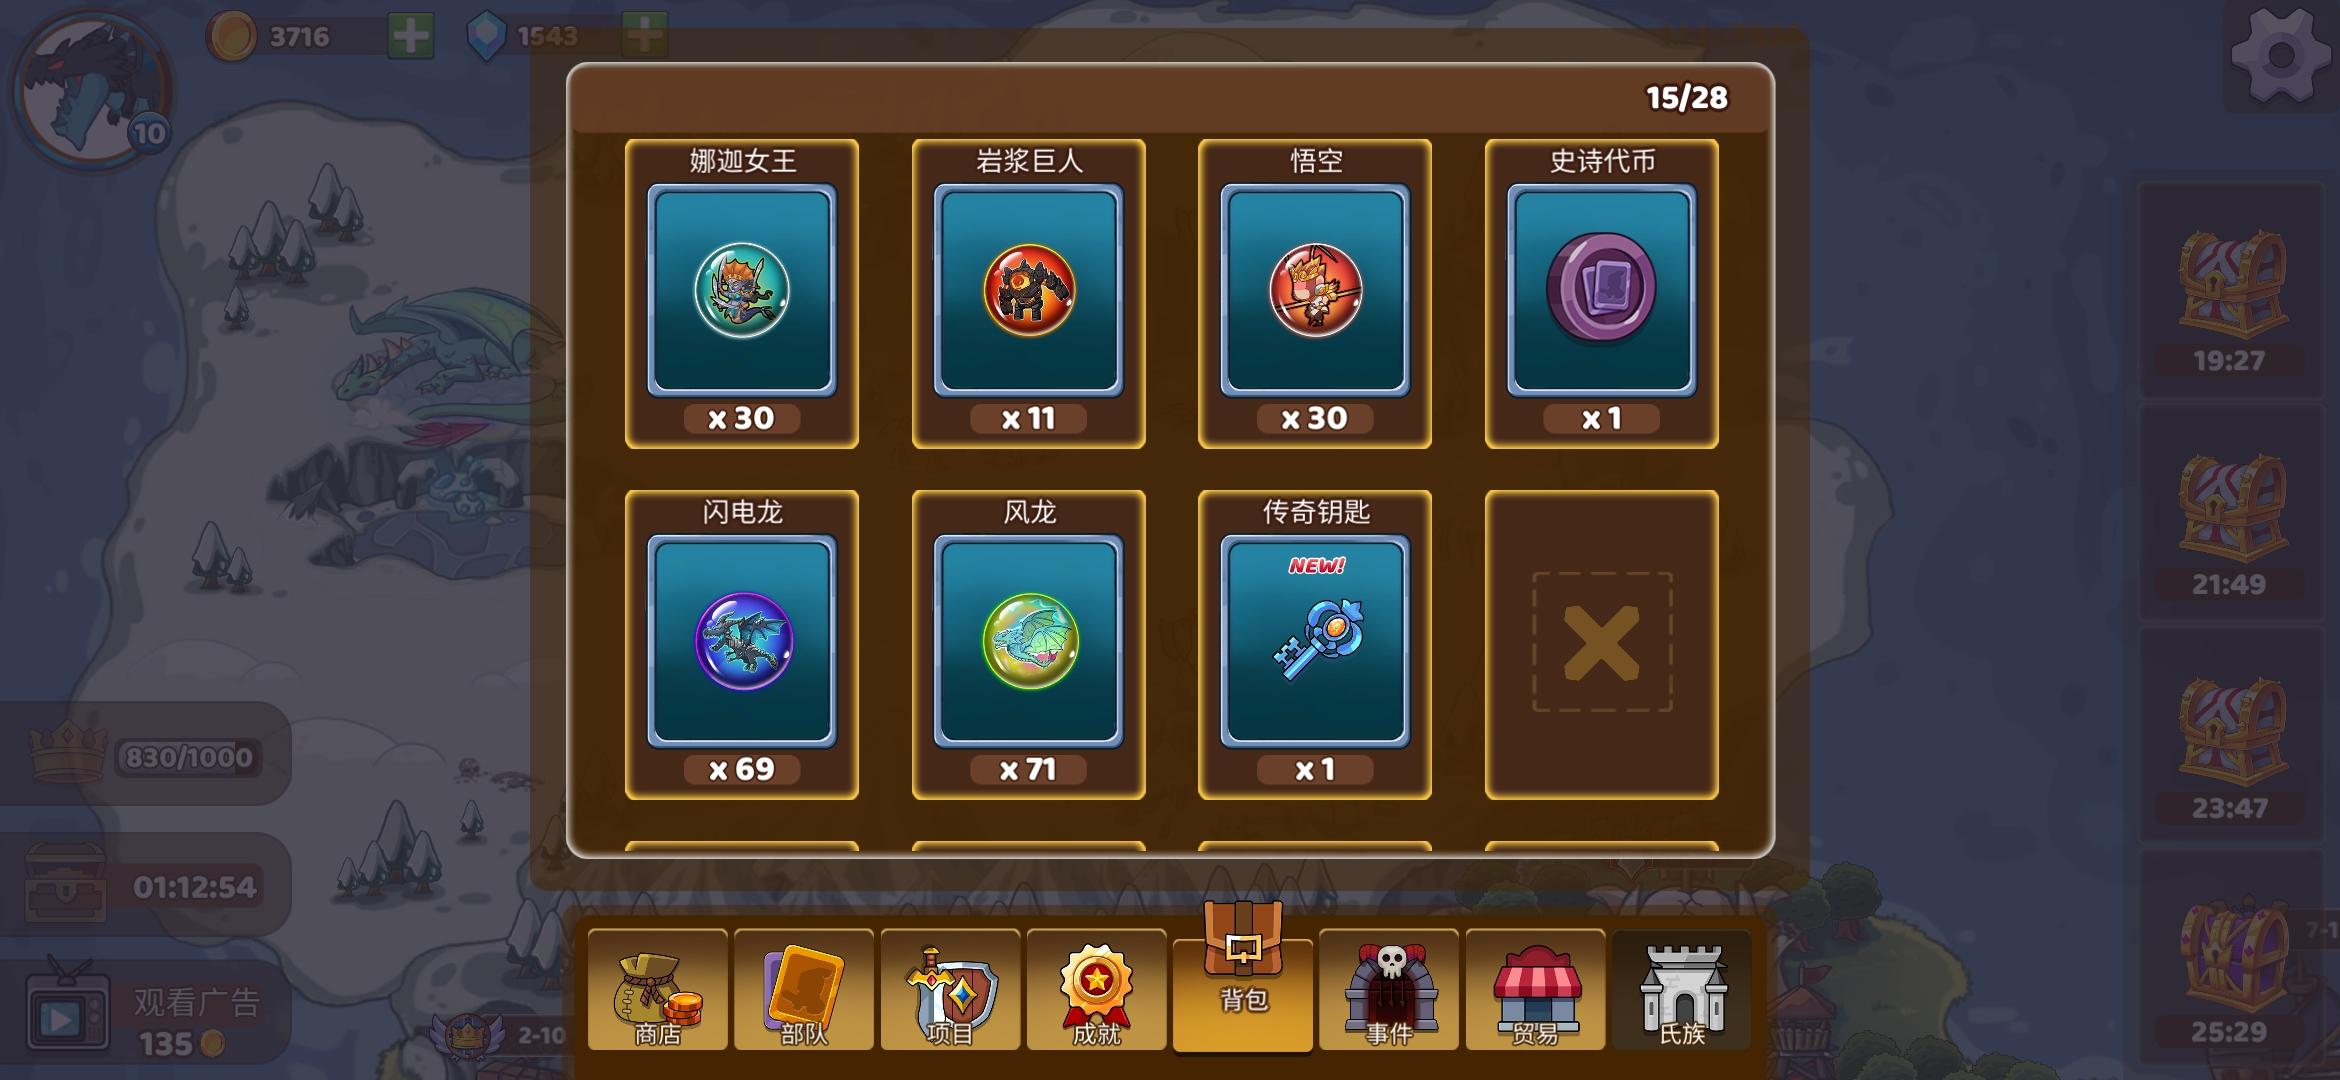Image resolution: width=2340 pixels, height=1080 pixels.
Task: Go to the 成就 achievements tab
Action: (1096, 990)
